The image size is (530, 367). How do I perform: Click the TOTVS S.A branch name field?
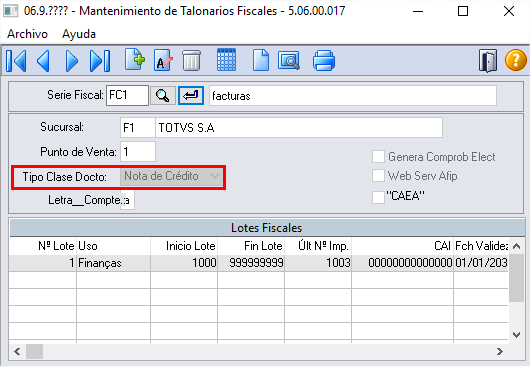click(299, 128)
